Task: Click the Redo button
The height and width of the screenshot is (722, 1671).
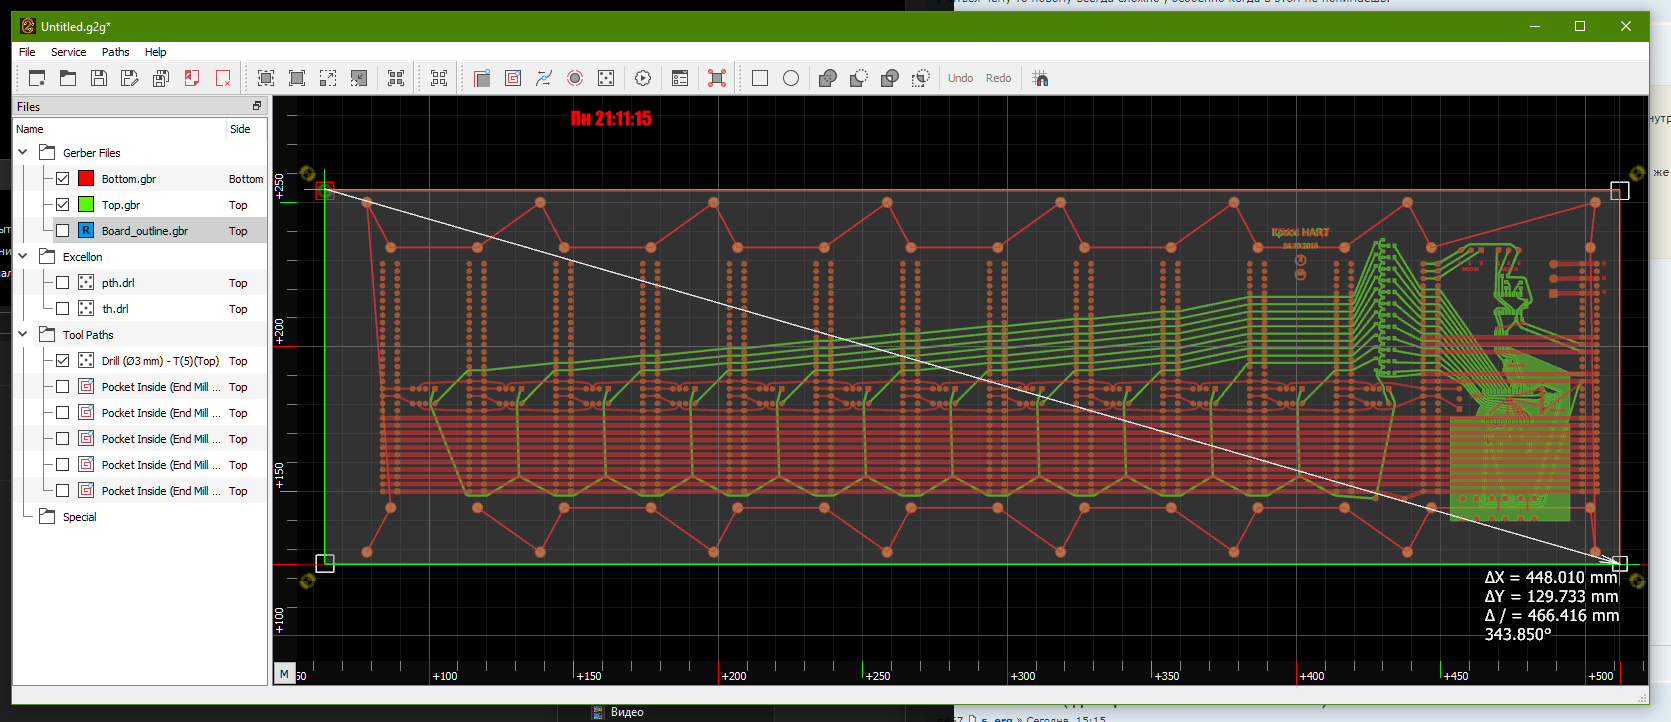Action: click(x=998, y=78)
